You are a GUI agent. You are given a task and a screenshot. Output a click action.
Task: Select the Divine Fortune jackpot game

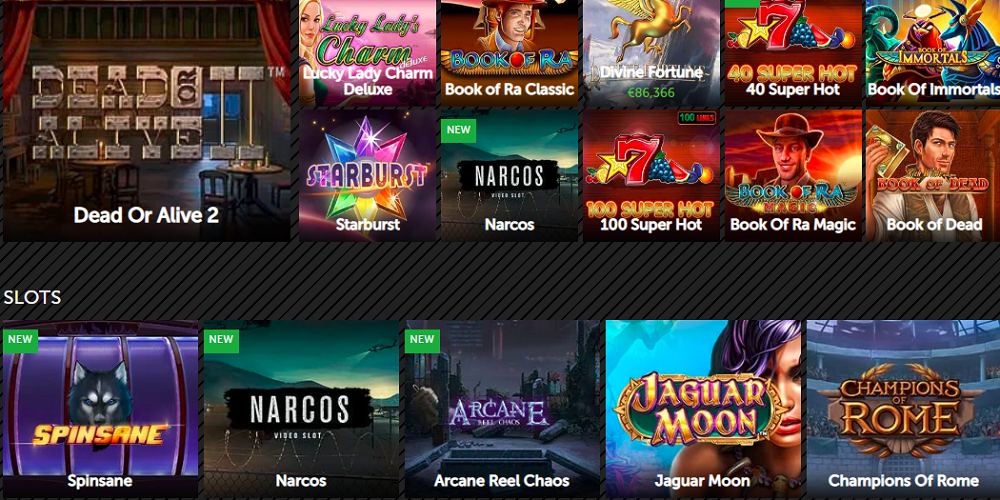(651, 53)
